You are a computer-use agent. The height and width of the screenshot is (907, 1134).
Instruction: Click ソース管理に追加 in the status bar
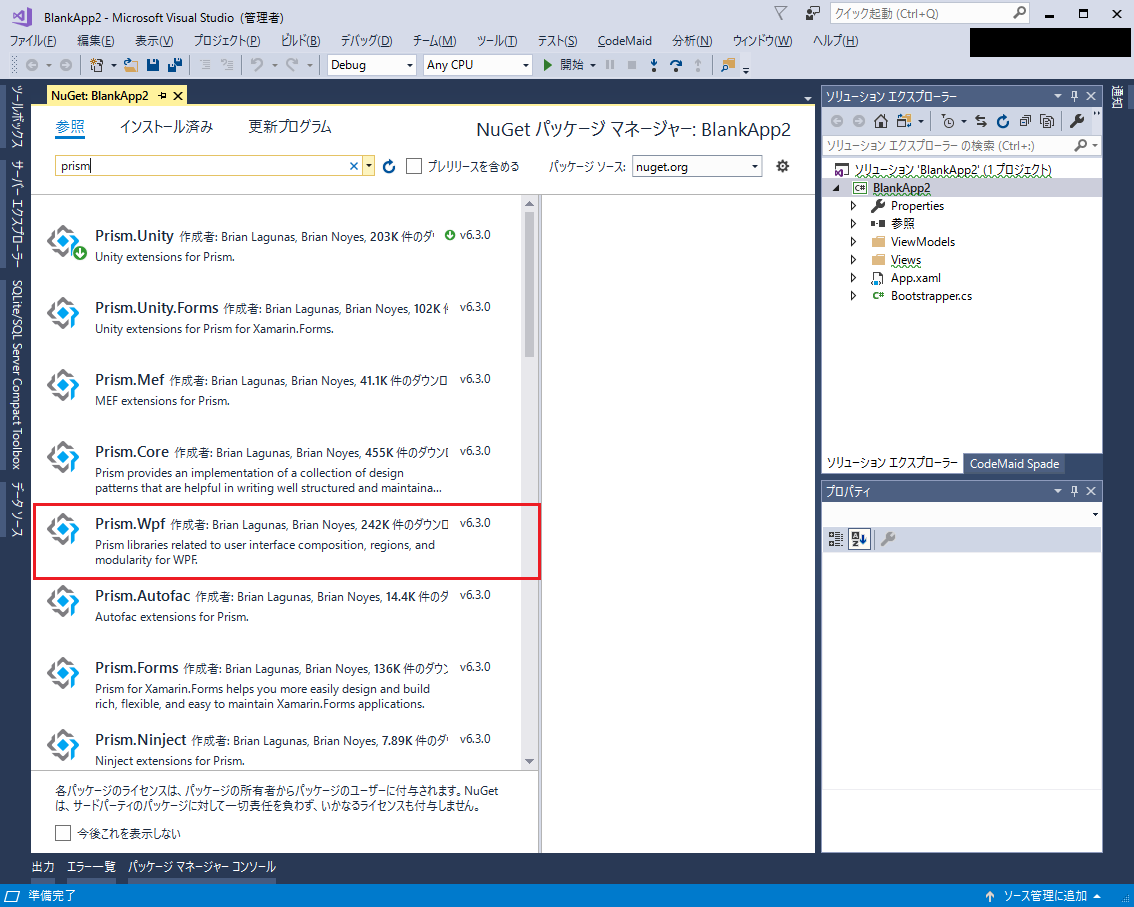point(1044,896)
